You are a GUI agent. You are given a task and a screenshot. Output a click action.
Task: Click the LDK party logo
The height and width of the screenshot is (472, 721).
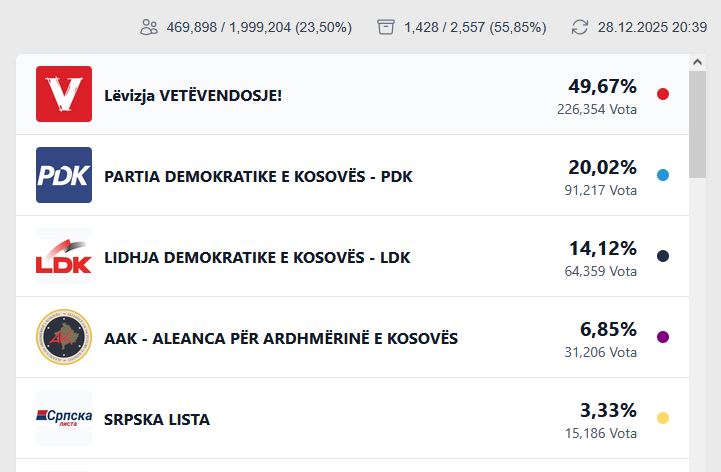tap(64, 256)
